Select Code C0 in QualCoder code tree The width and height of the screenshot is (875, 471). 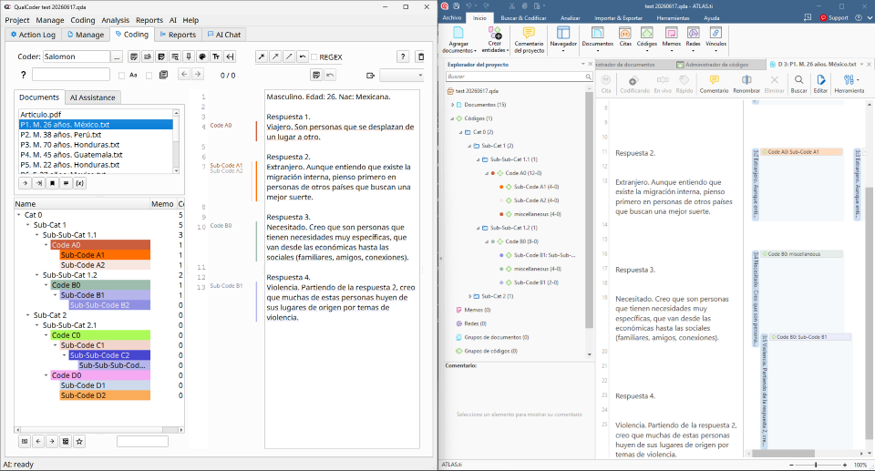(100, 335)
